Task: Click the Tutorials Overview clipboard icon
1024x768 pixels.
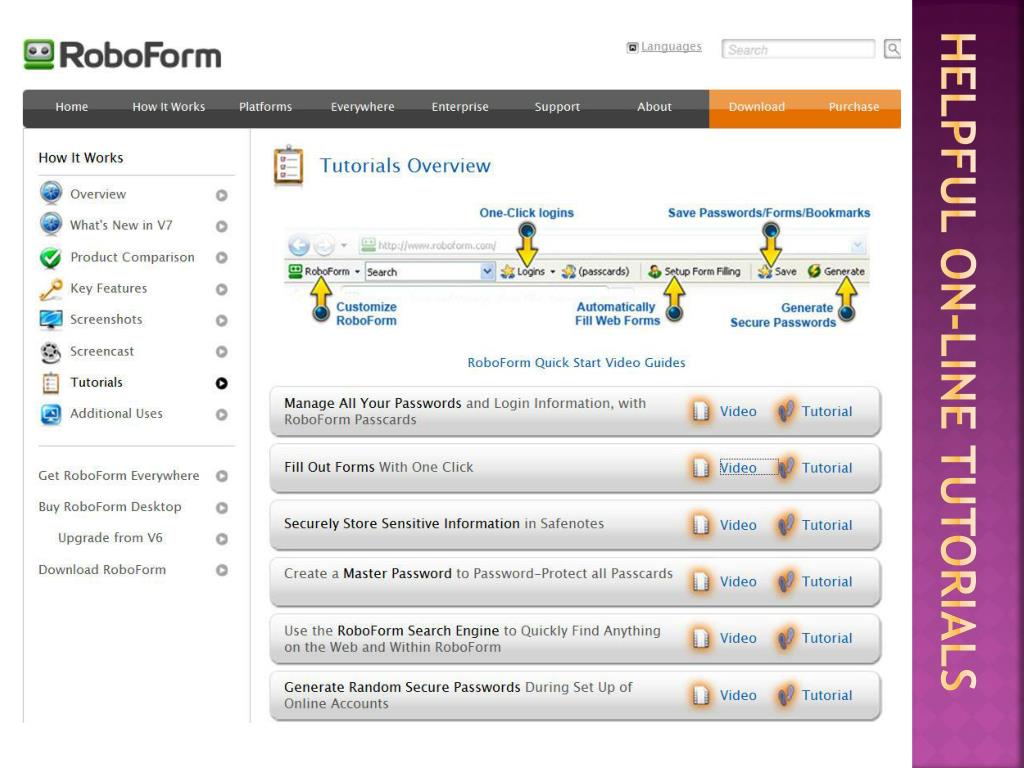Action: pos(288,165)
